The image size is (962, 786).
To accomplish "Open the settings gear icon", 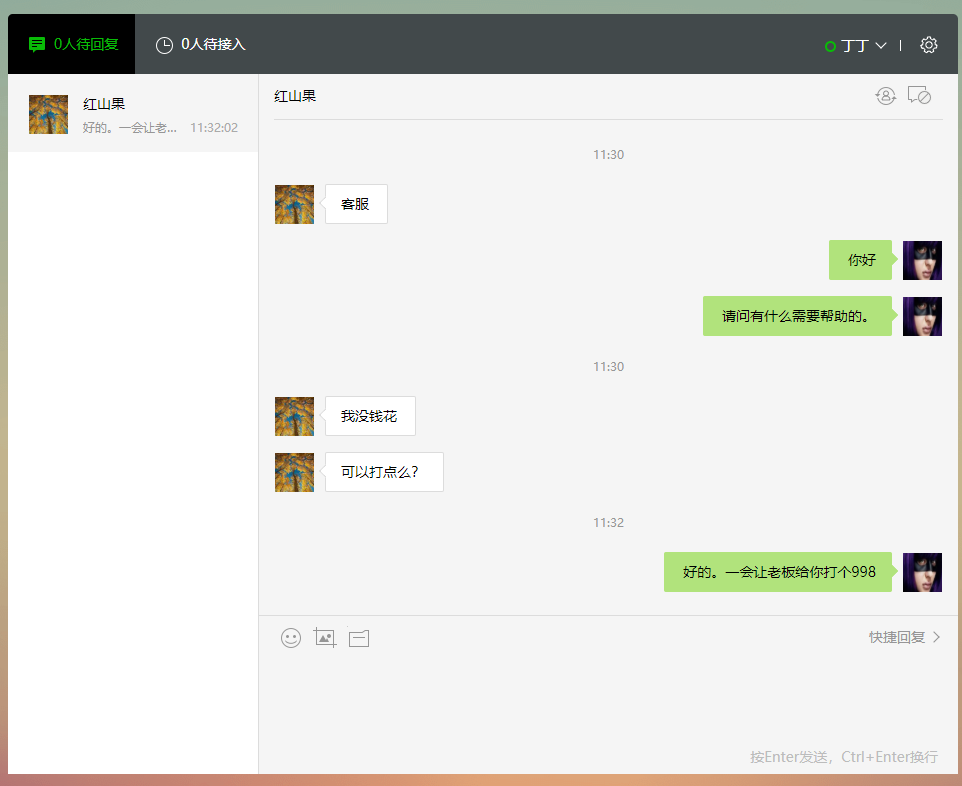I will 928,45.
